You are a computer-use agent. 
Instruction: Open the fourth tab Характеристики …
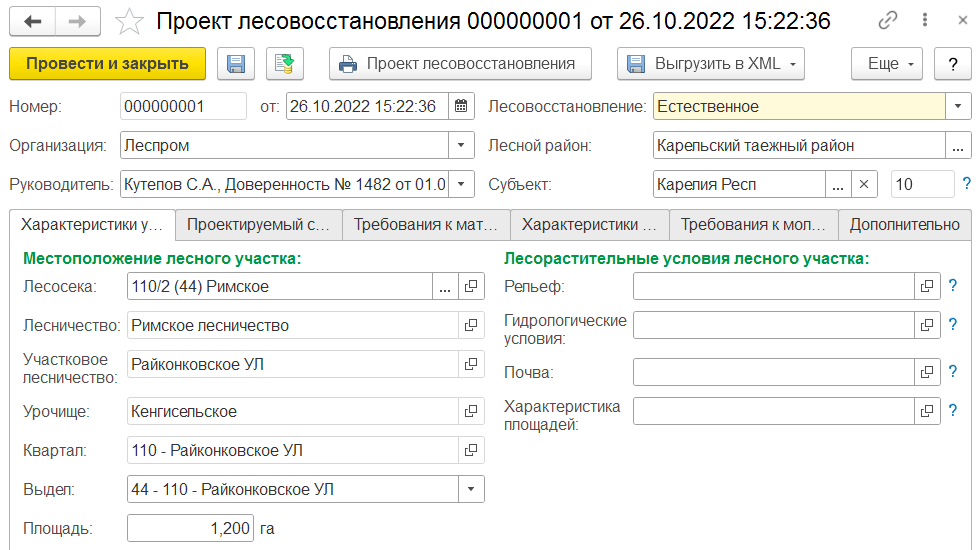coord(590,225)
